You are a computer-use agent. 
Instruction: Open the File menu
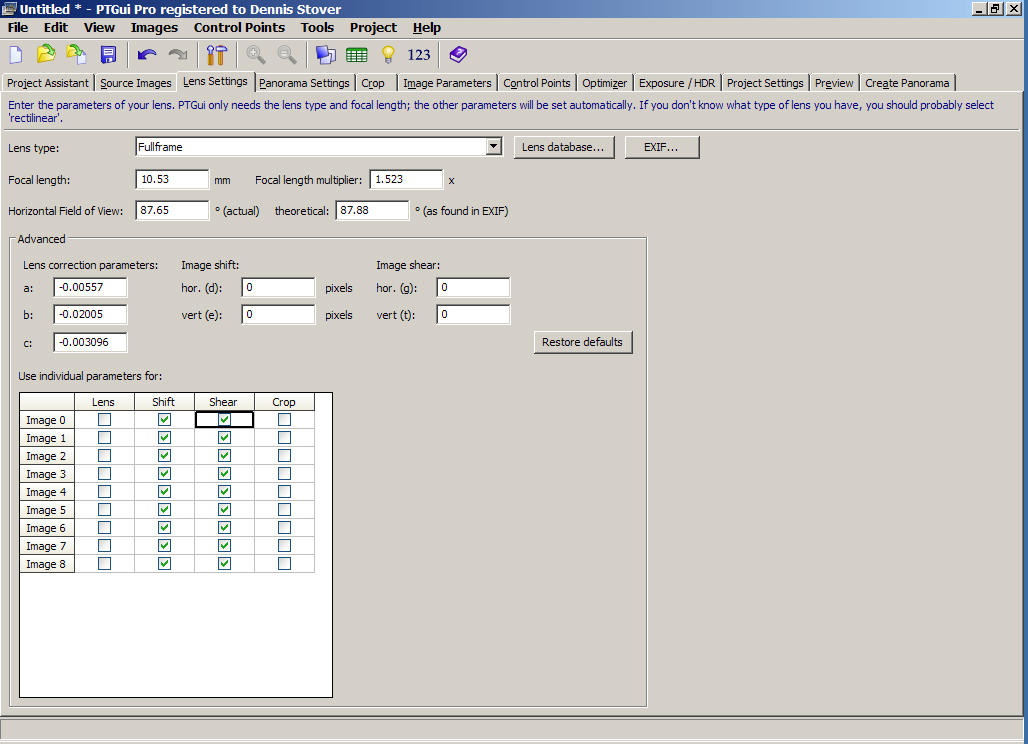(18, 28)
